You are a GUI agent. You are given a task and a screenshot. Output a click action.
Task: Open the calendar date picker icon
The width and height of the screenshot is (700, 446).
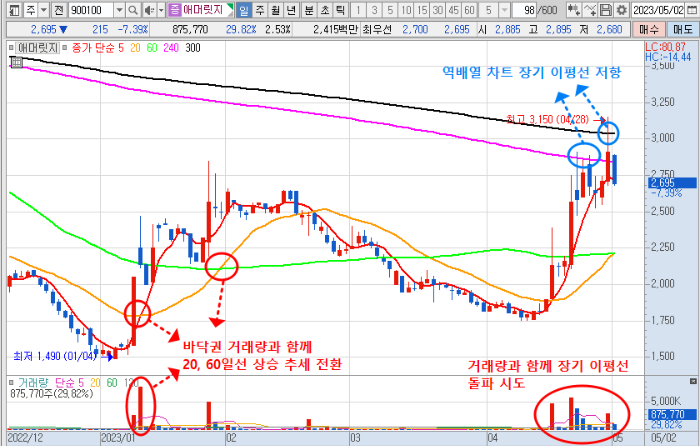tap(690, 10)
